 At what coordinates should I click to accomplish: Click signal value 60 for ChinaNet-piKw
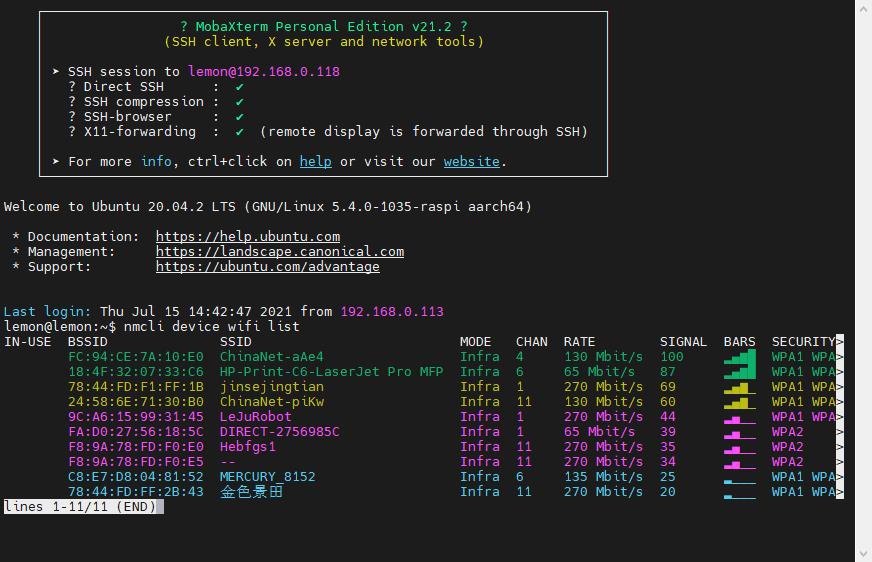tap(668, 401)
